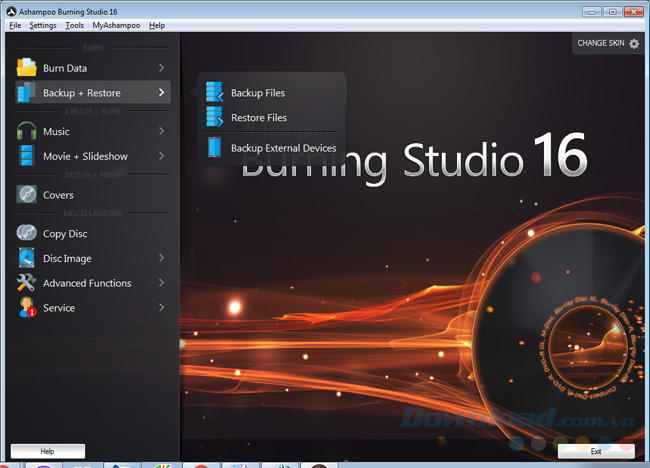Click the Burn Data folder icon

pyautogui.click(x=26, y=68)
